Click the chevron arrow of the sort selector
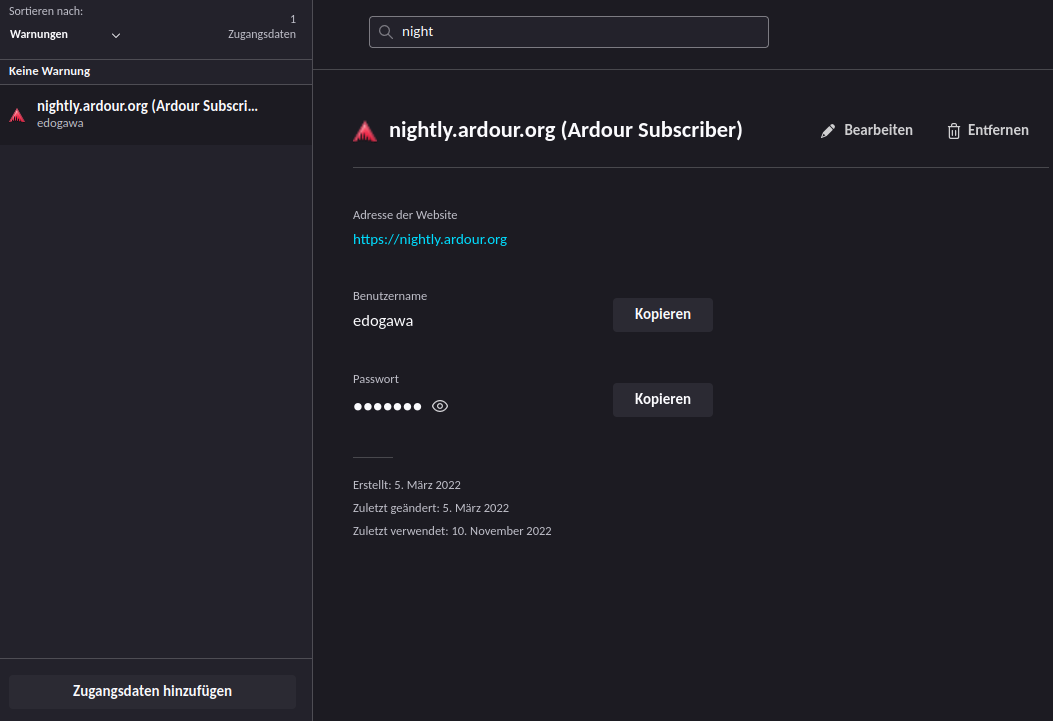 (x=116, y=35)
